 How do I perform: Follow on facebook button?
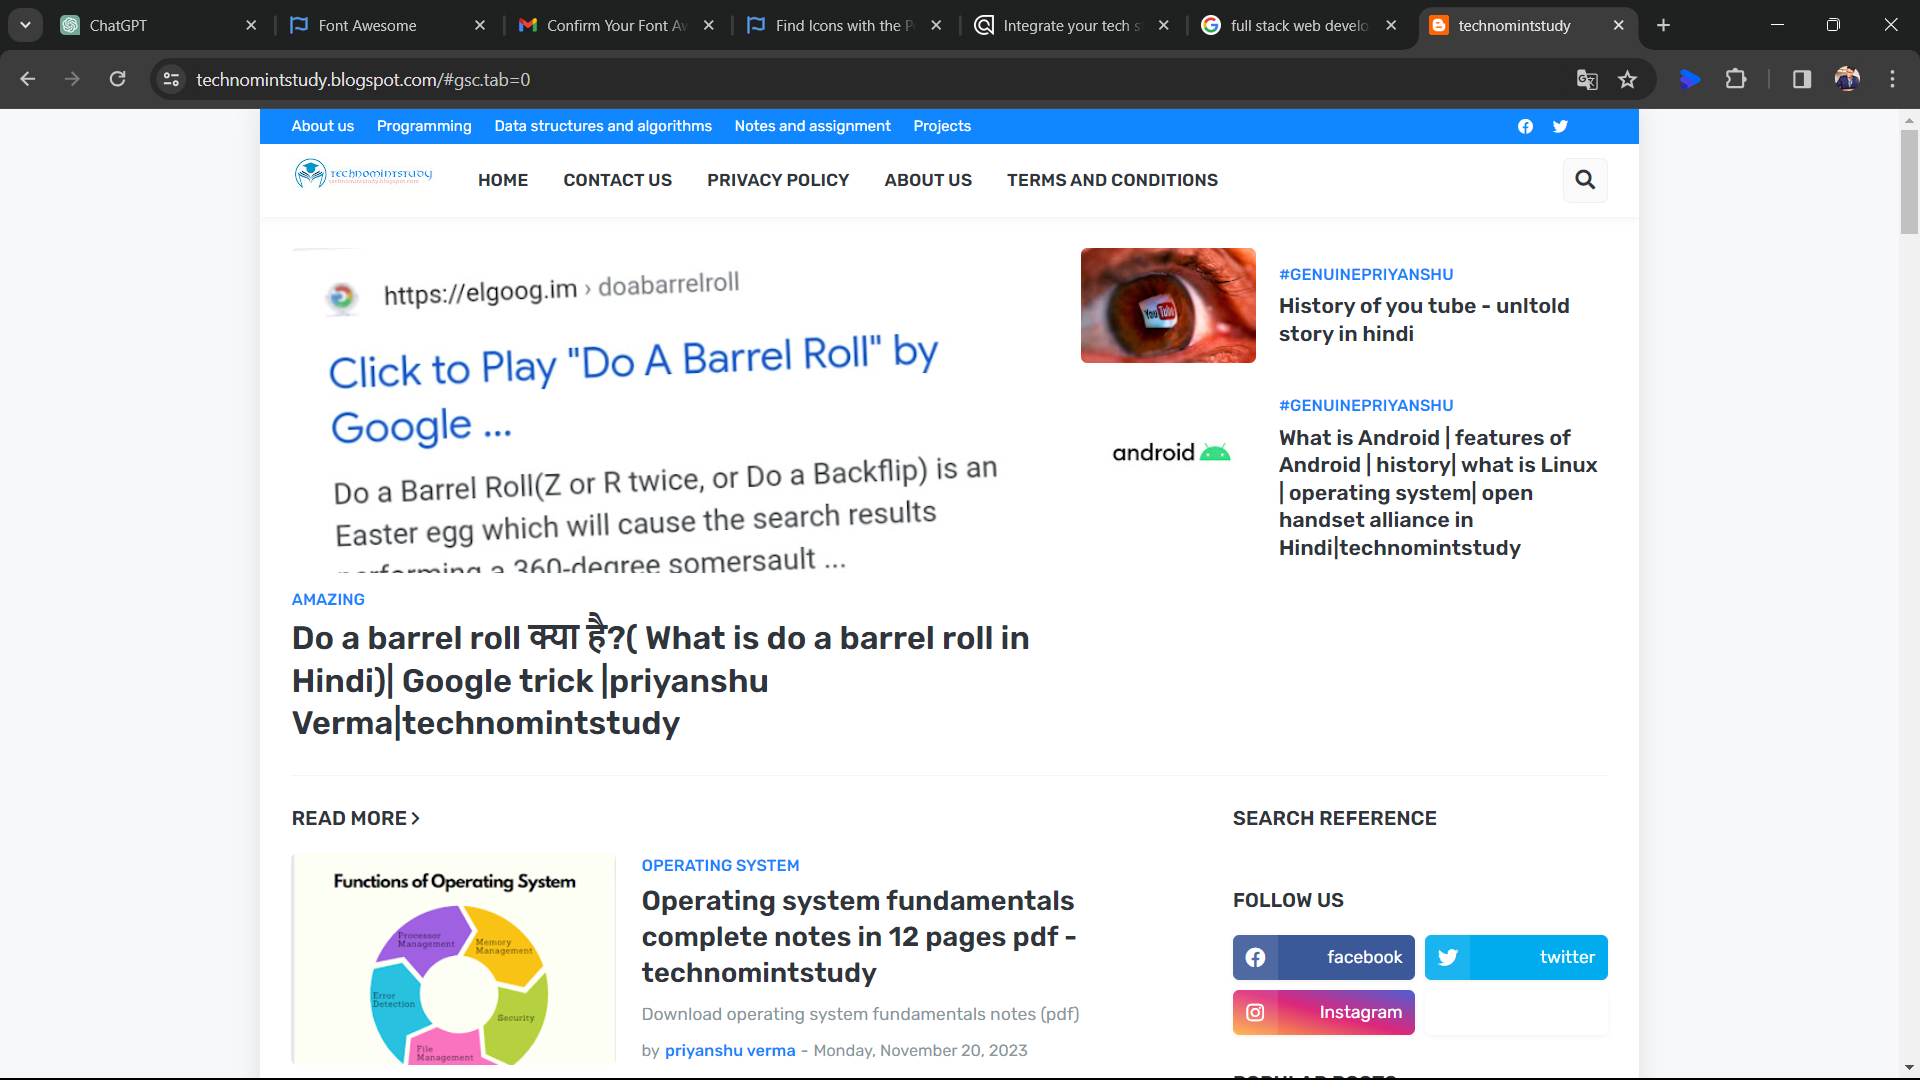click(x=1323, y=957)
